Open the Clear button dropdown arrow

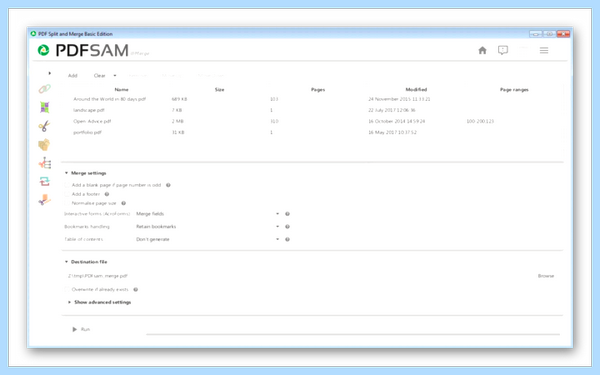click(115, 76)
